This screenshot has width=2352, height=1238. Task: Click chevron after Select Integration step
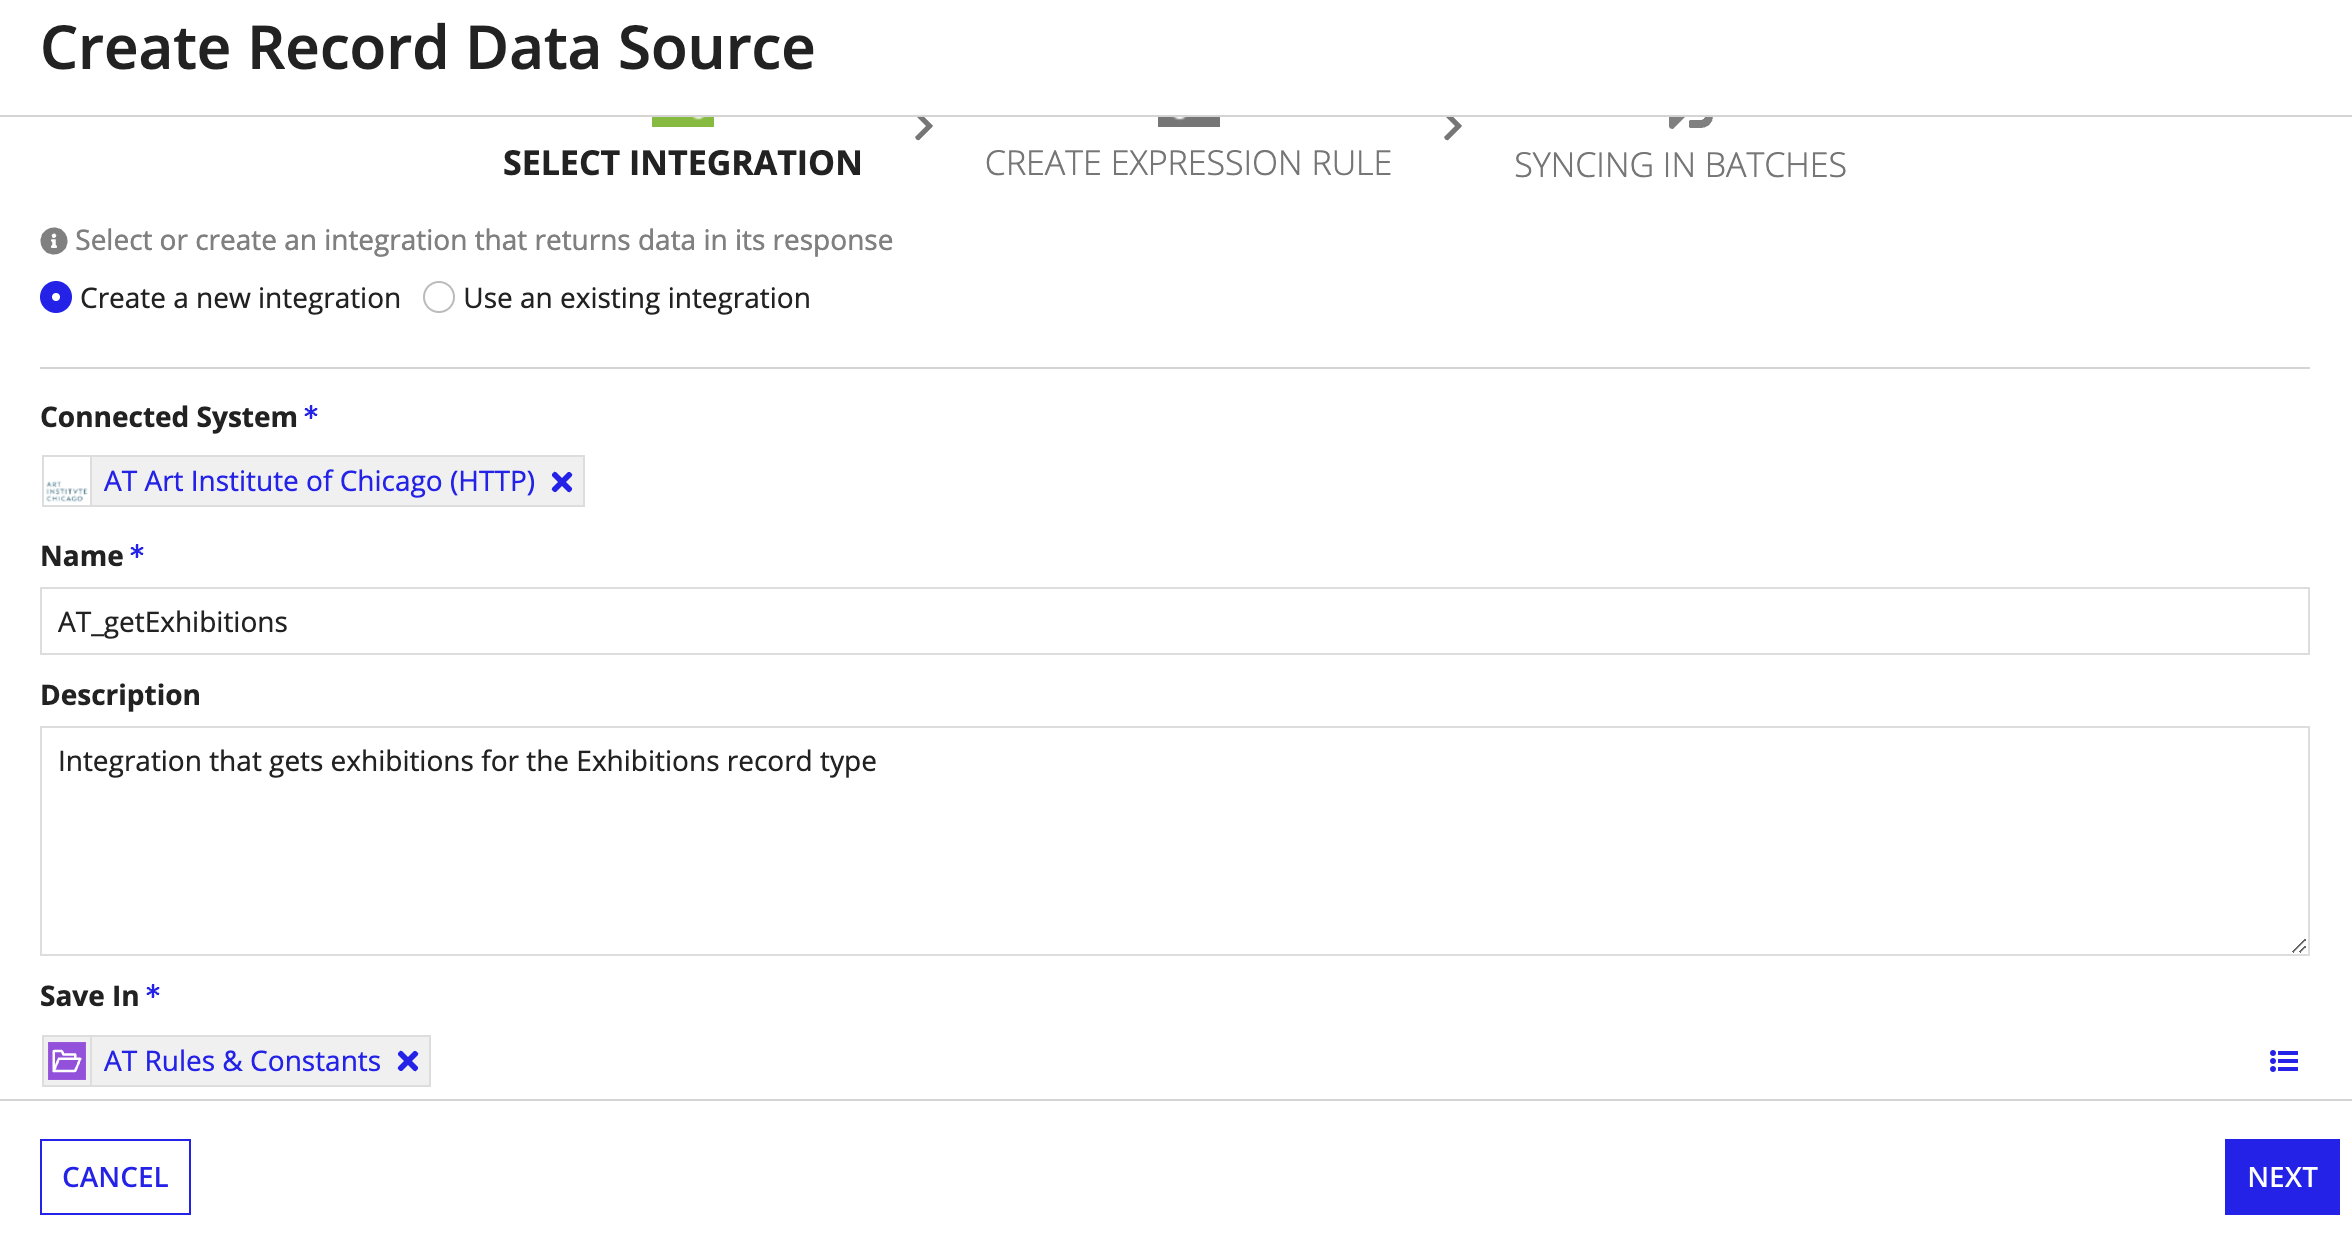click(924, 128)
